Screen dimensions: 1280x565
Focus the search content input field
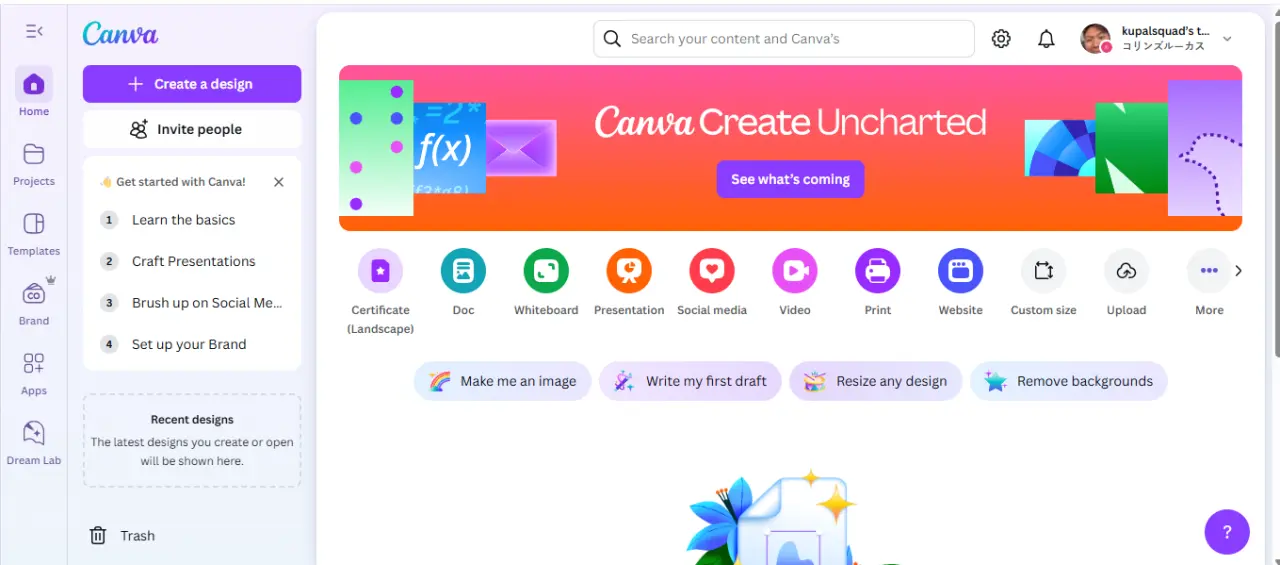[x=784, y=39]
